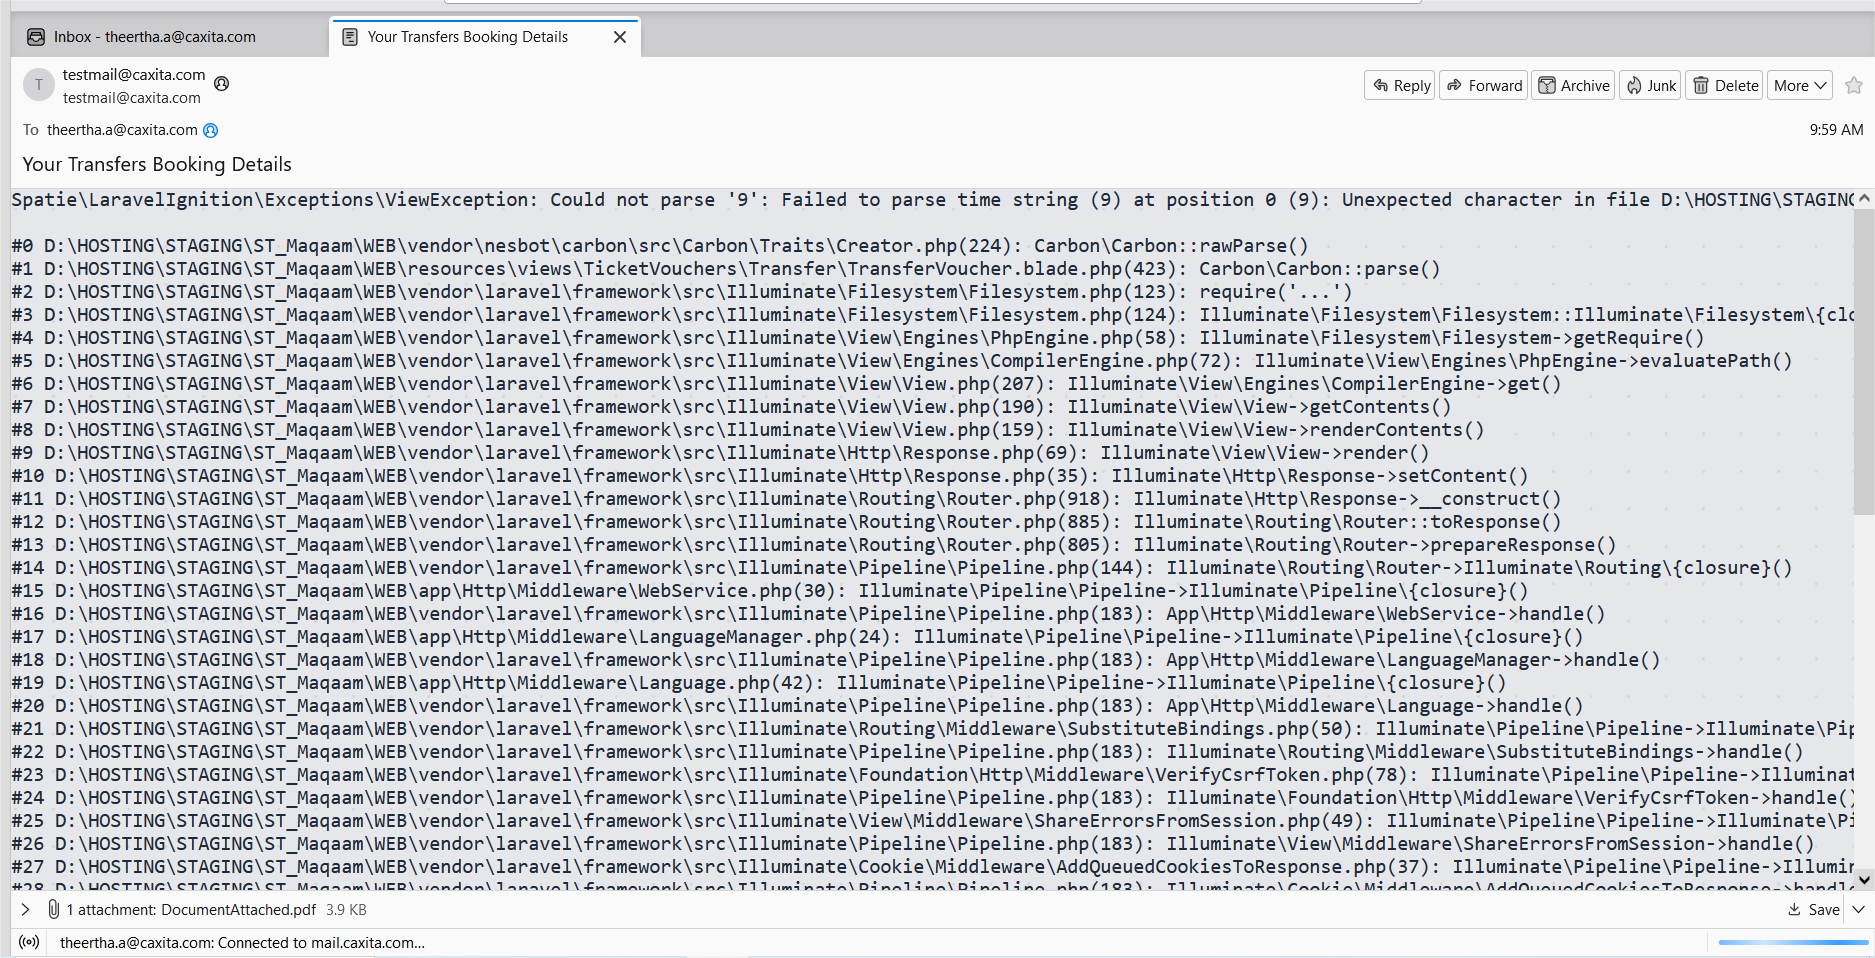This screenshot has height=958, width=1875.
Task: Add sender testmail@caxita.com to address book
Action: point(221,83)
